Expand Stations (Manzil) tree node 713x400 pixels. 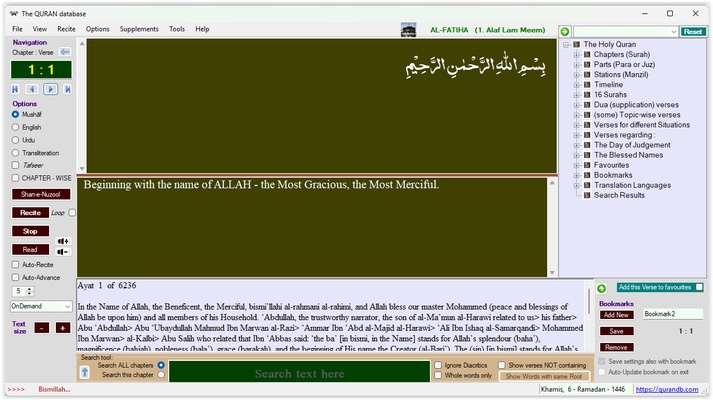point(577,75)
